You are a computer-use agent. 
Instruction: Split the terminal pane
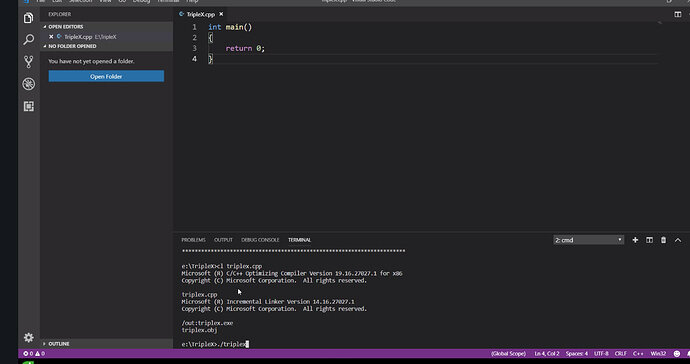tap(649, 240)
